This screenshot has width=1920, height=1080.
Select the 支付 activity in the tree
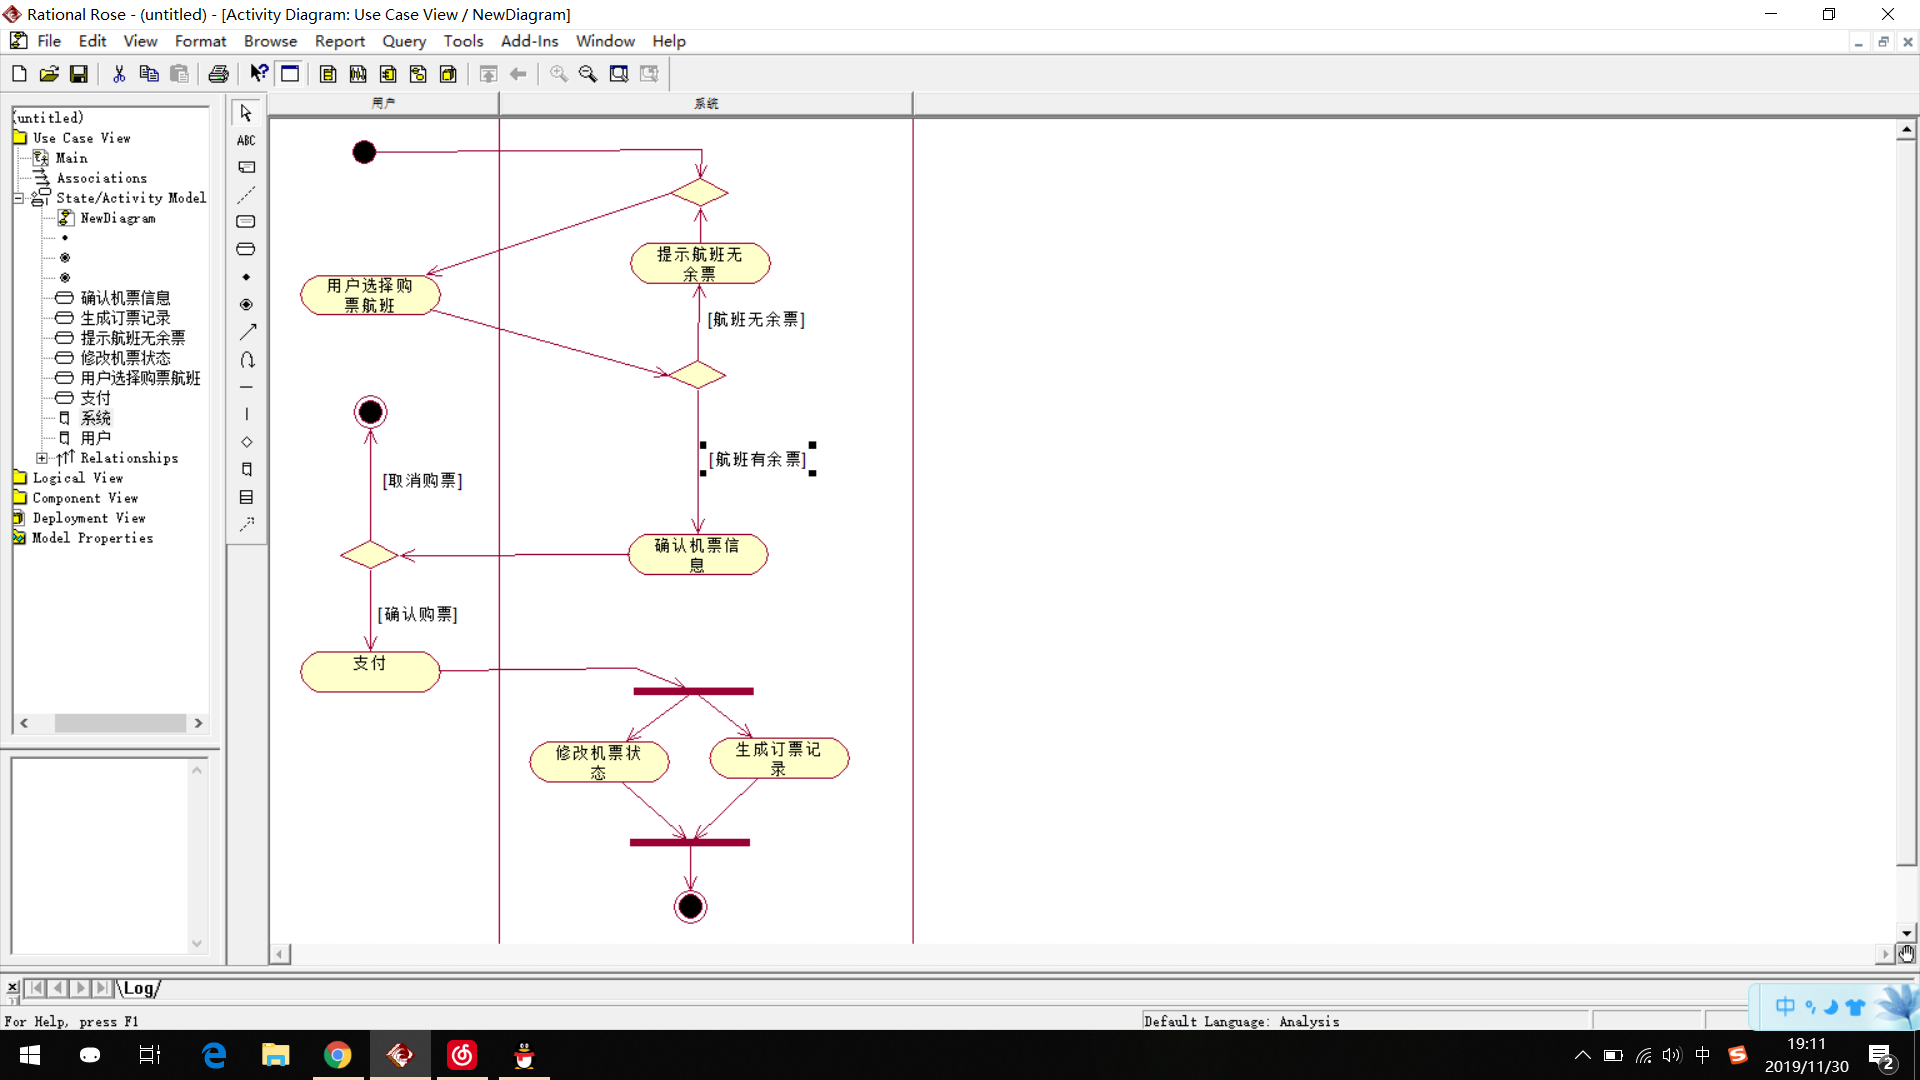click(x=94, y=398)
